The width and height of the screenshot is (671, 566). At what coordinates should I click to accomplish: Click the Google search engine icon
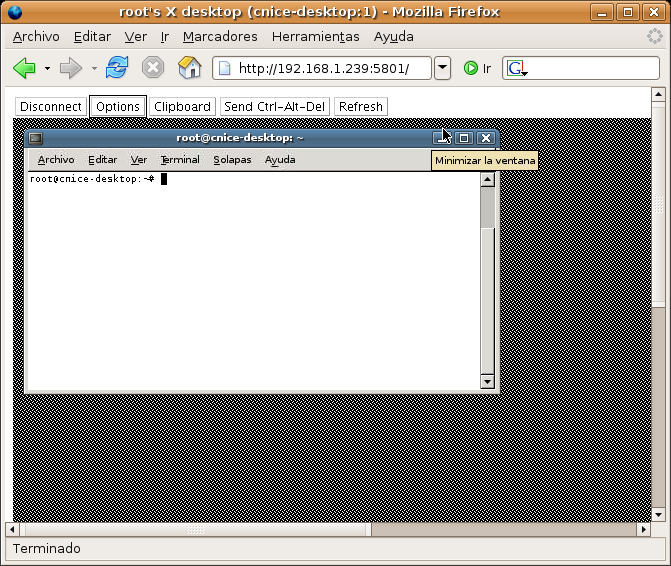(x=516, y=68)
